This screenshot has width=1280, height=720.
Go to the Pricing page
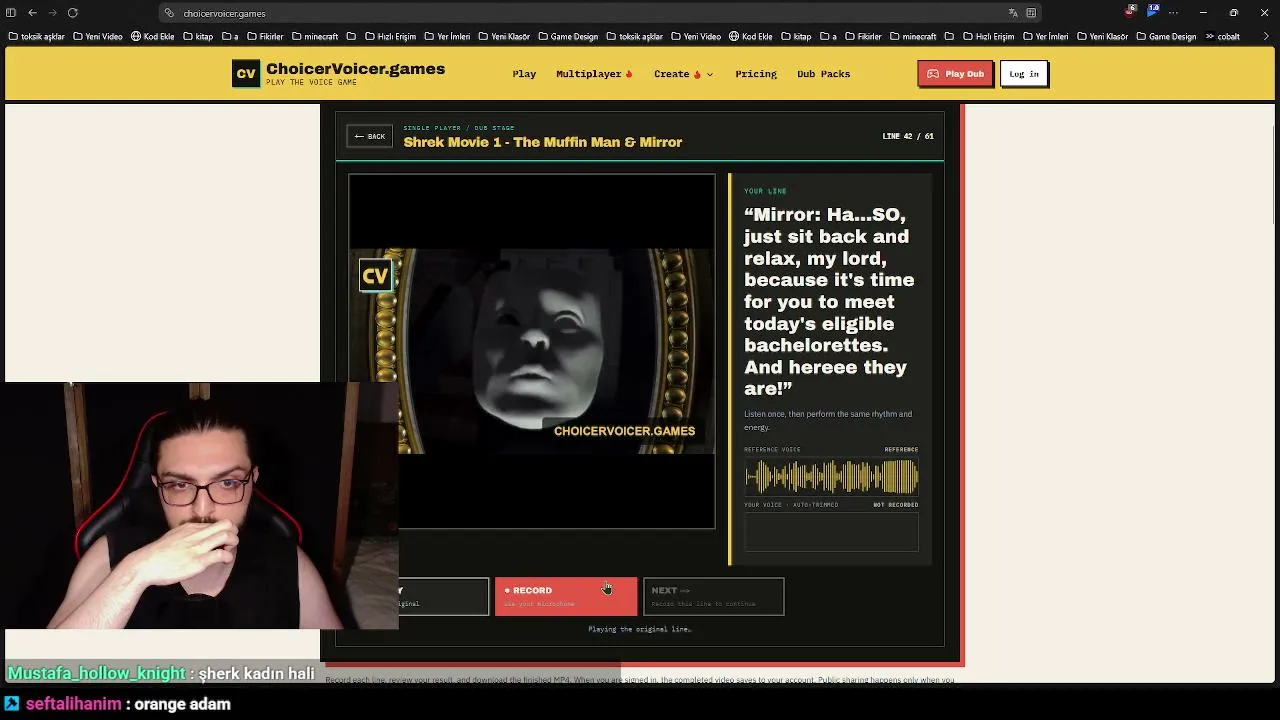click(756, 74)
